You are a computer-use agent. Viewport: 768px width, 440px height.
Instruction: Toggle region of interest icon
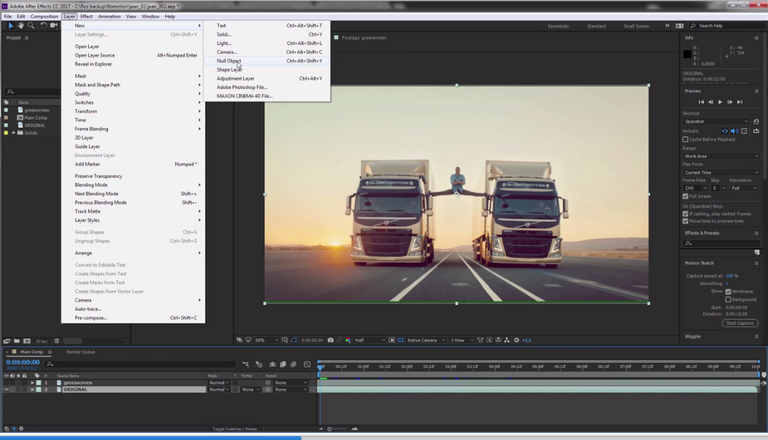tap(392, 340)
